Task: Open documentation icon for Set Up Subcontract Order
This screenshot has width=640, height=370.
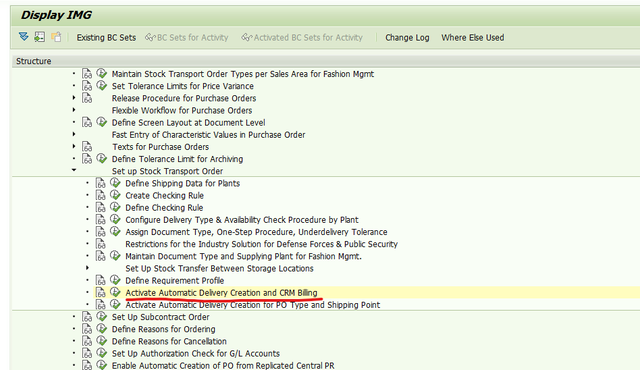Action: point(87,317)
